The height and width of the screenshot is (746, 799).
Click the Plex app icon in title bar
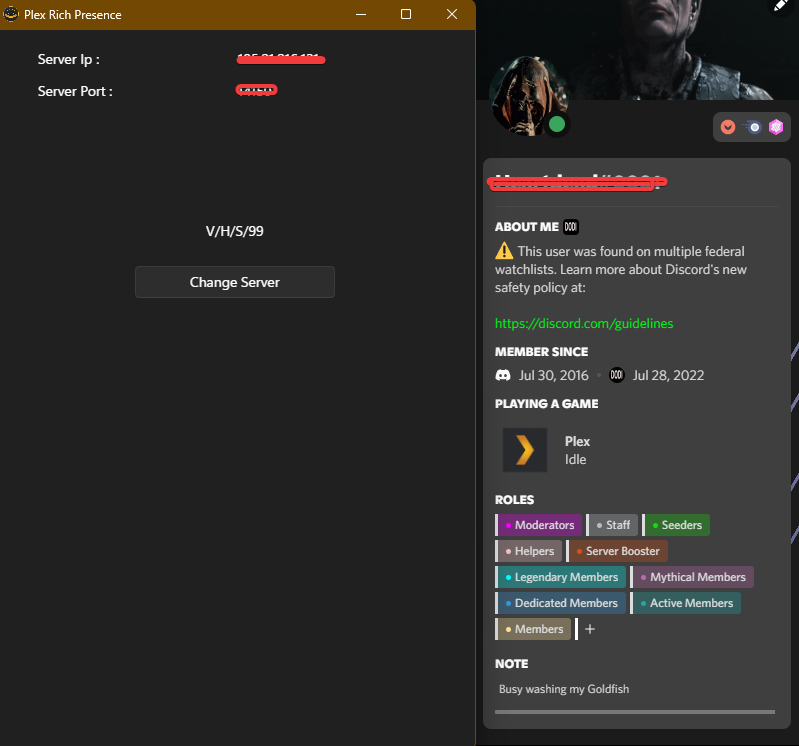click(x=11, y=14)
